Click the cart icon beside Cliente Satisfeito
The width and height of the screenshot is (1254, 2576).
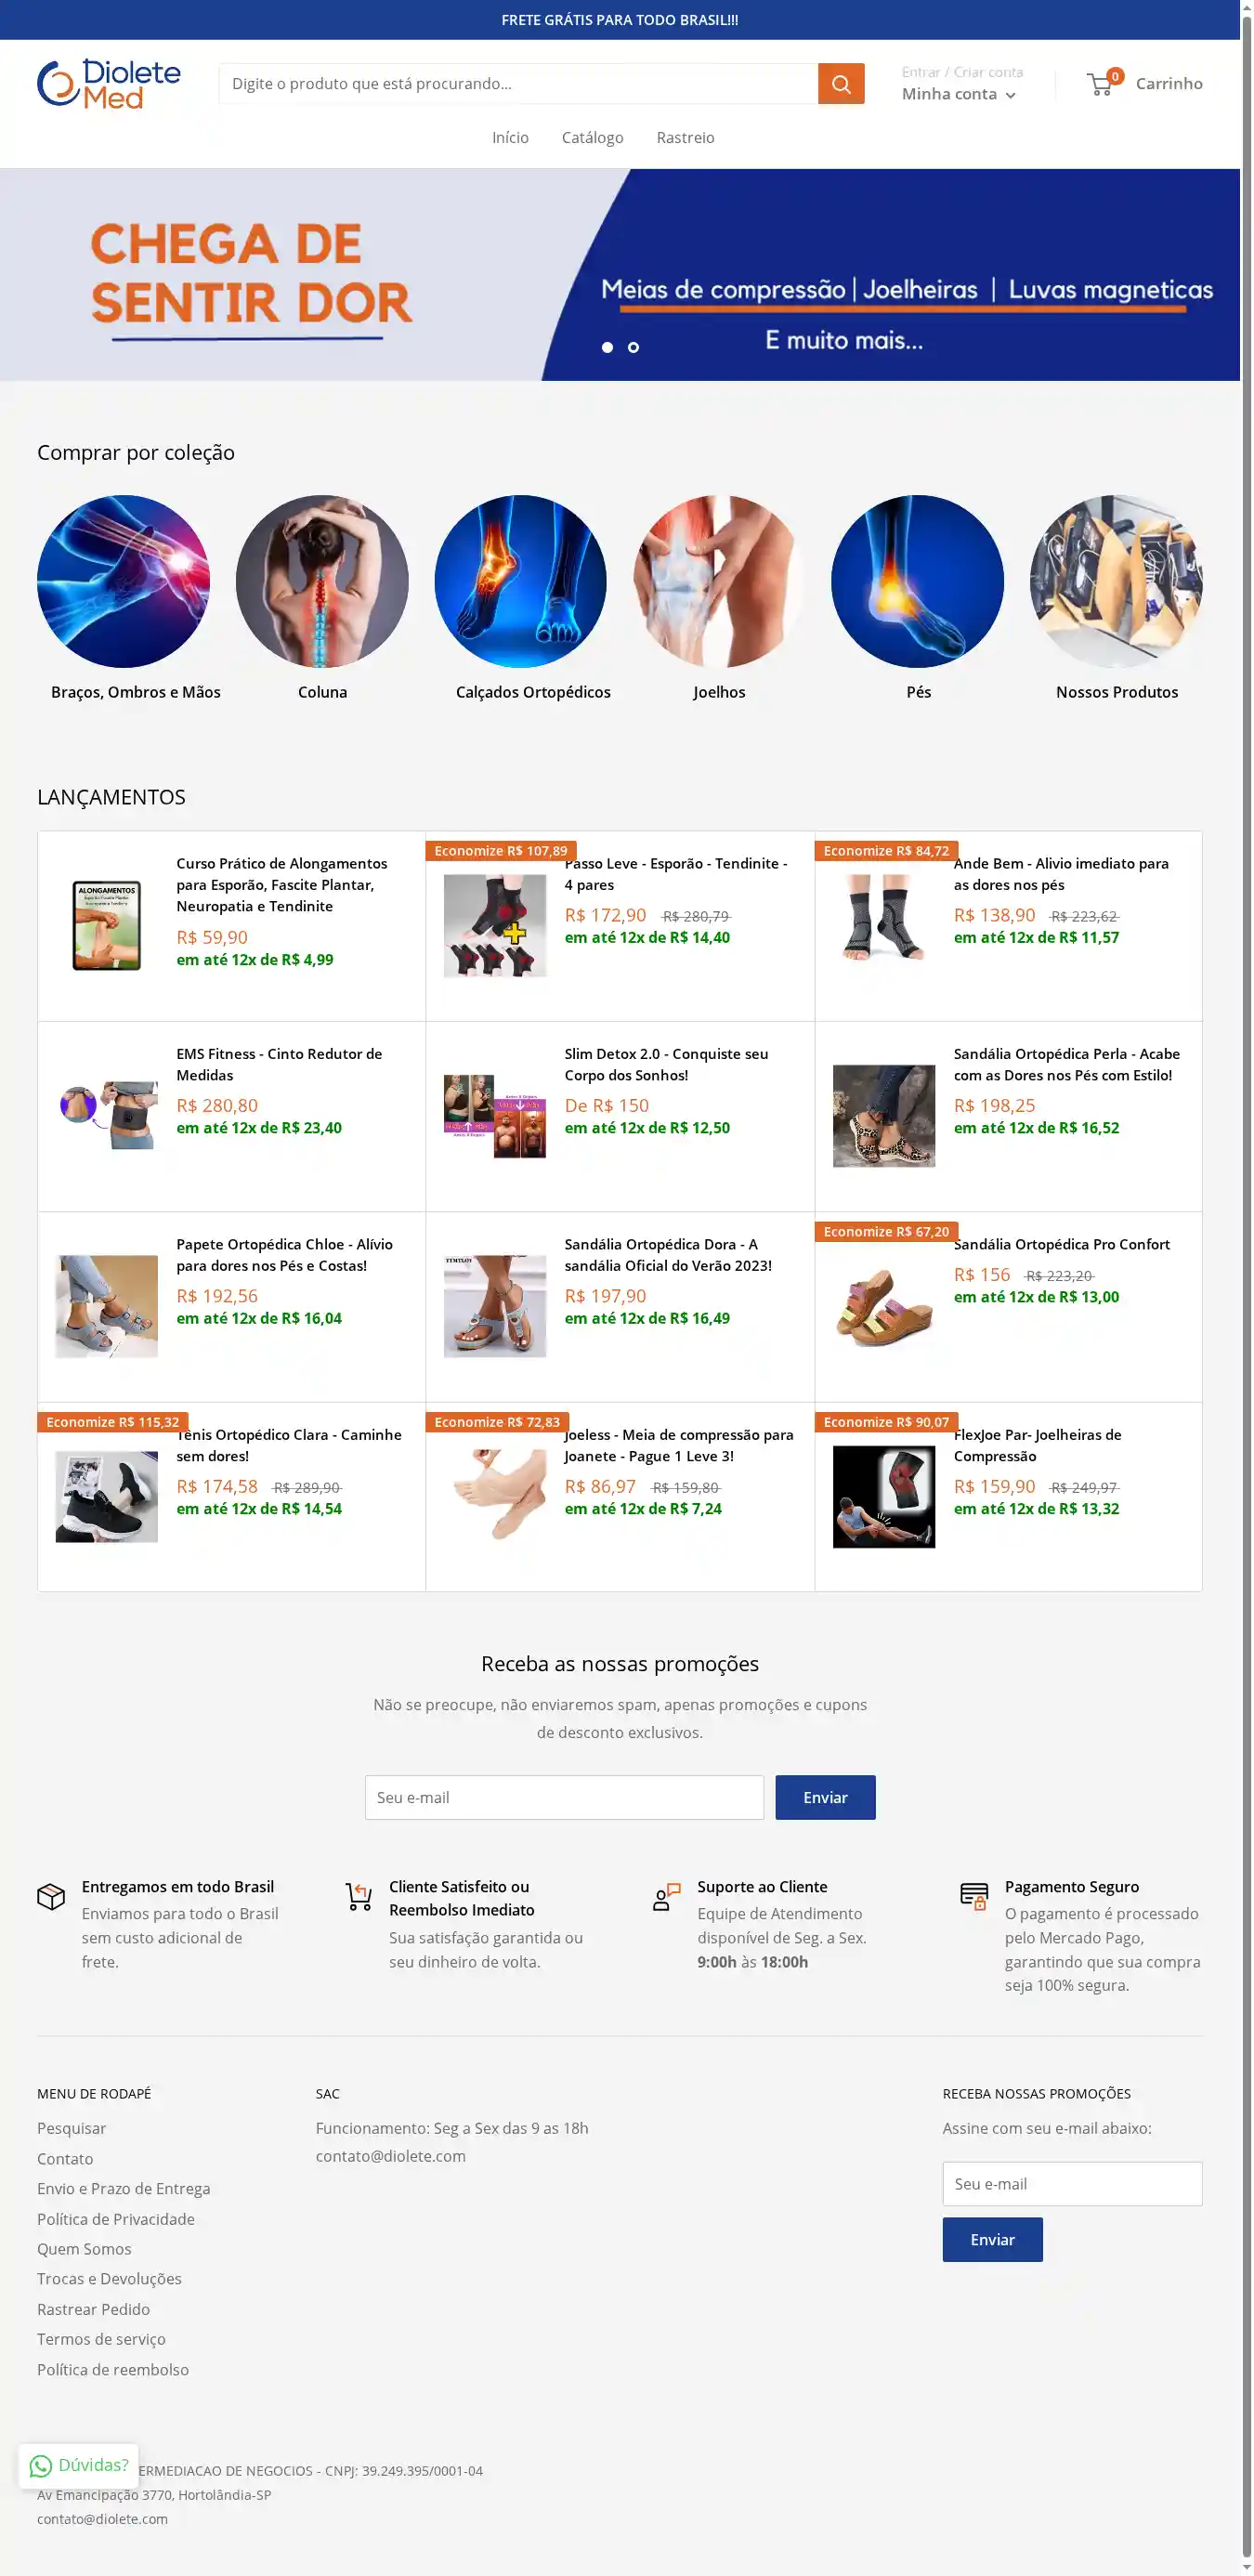click(x=359, y=1896)
